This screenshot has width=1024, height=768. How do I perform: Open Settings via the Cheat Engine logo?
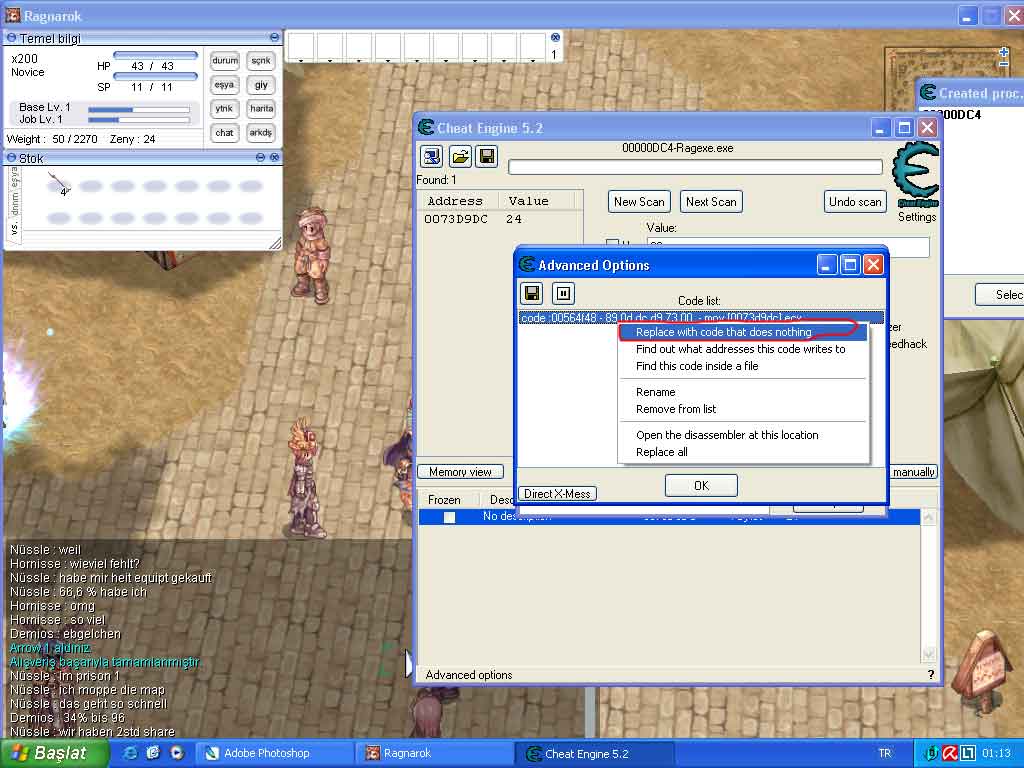[915, 172]
